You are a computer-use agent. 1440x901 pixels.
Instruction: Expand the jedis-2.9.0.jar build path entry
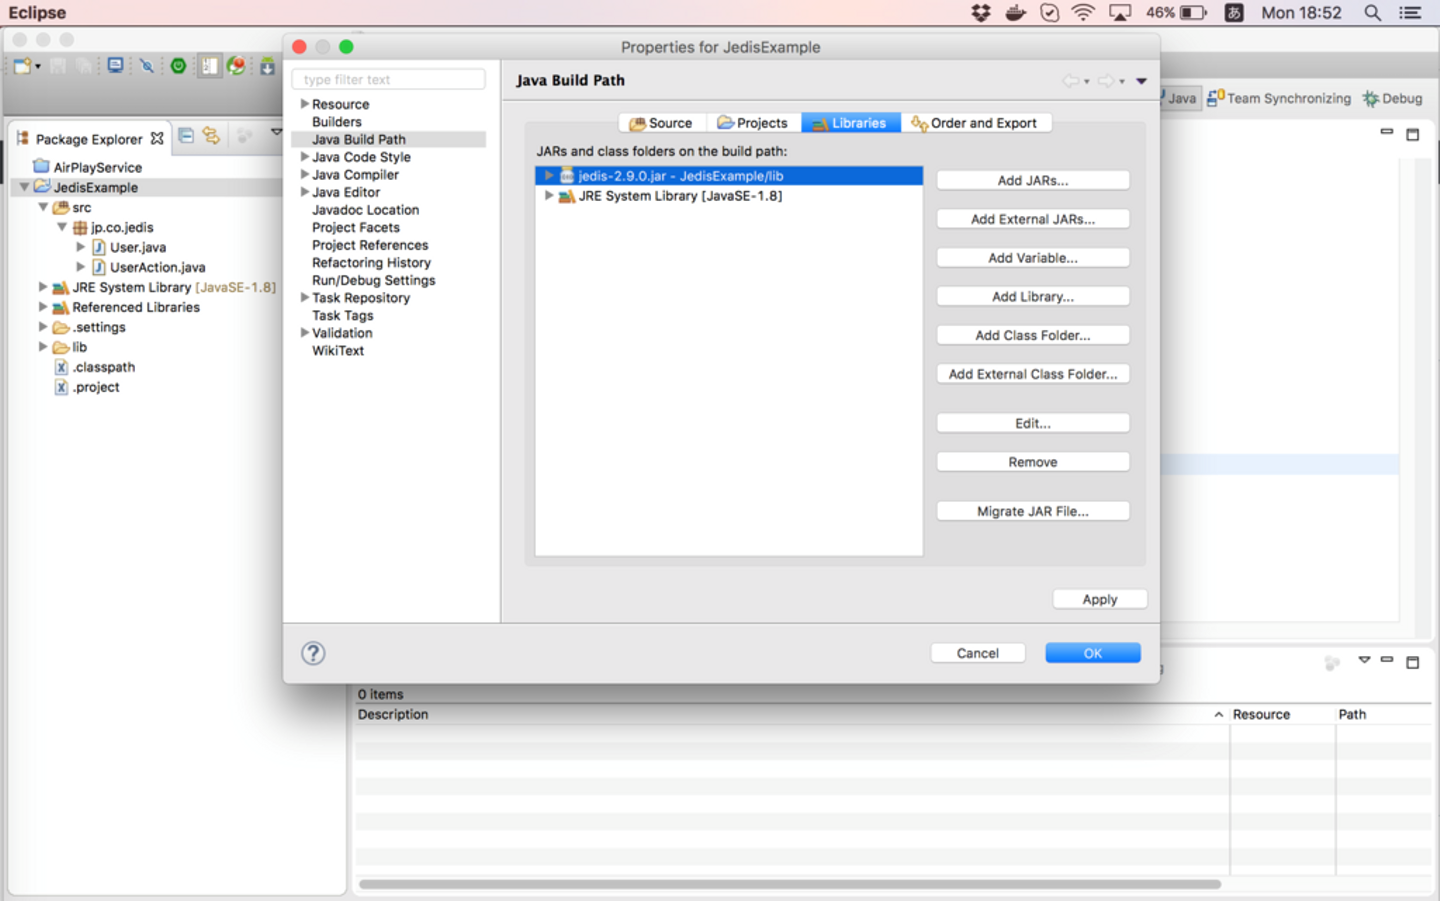549,176
